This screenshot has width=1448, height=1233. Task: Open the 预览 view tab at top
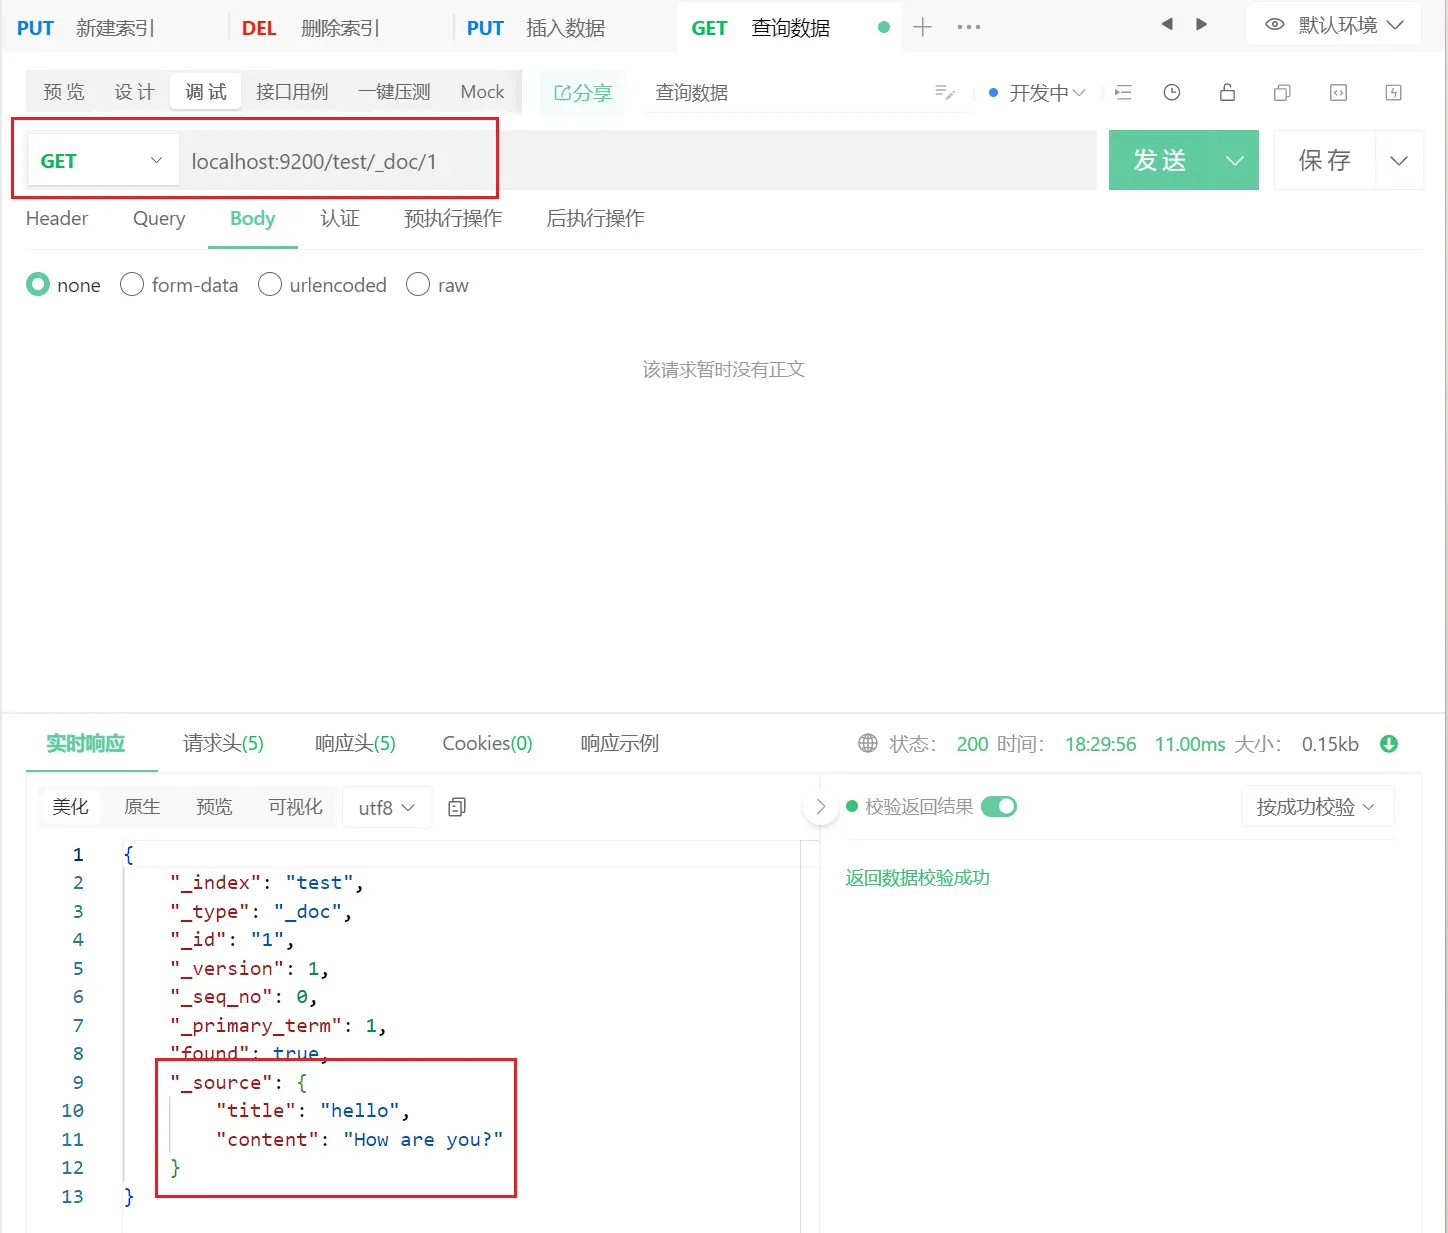tap(64, 92)
